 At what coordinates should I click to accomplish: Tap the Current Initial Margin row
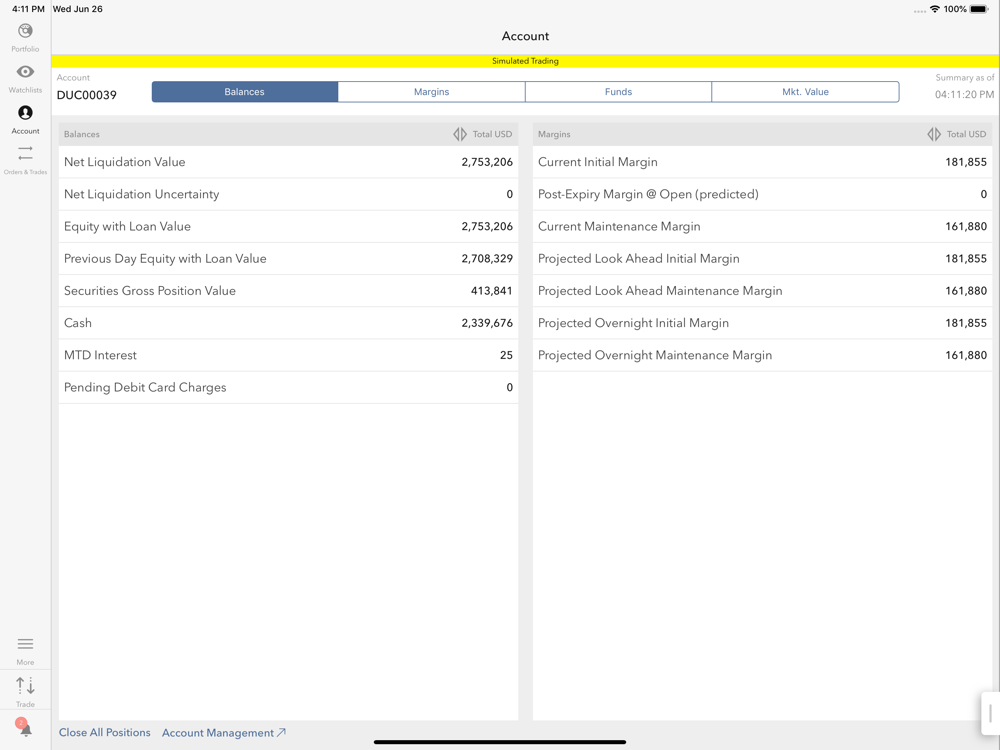762,162
